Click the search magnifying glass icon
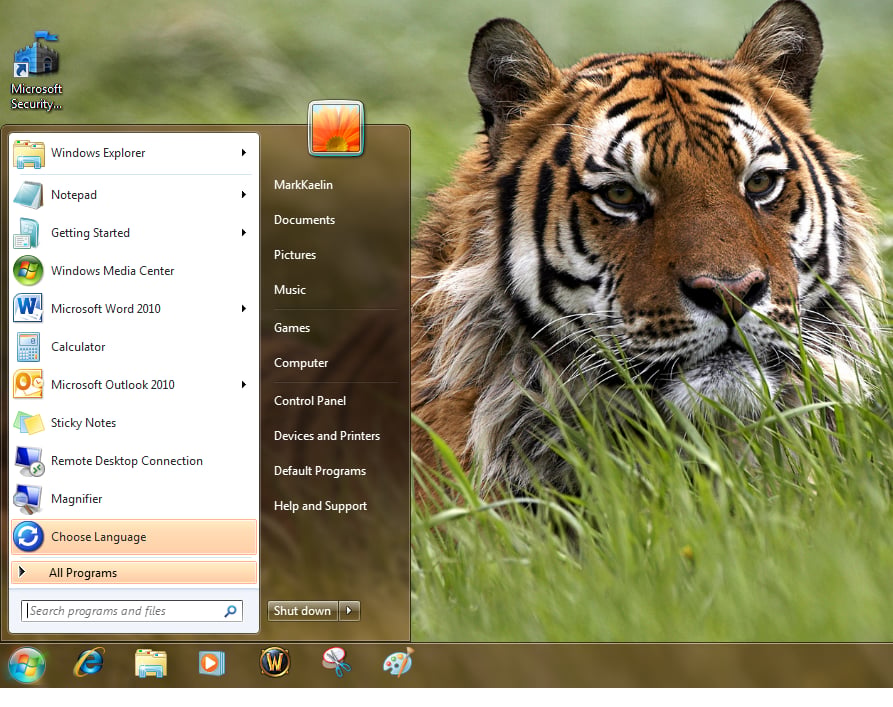 pyautogui.click(x=230, y=611)
